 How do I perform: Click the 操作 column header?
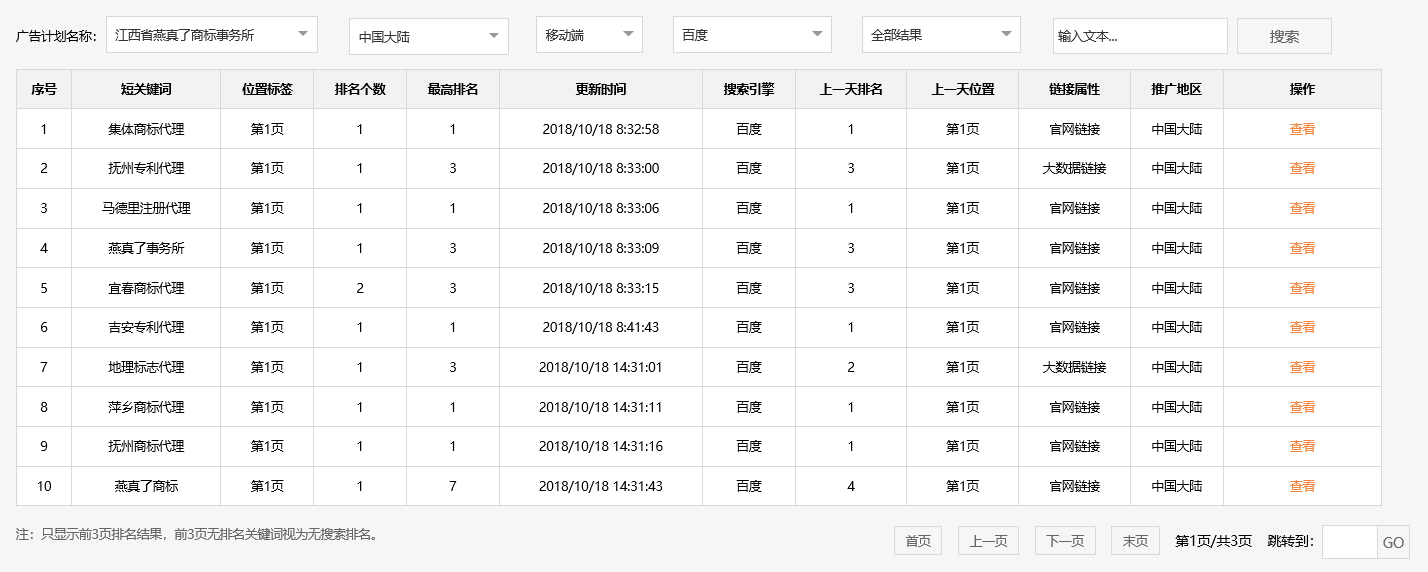1302,89
